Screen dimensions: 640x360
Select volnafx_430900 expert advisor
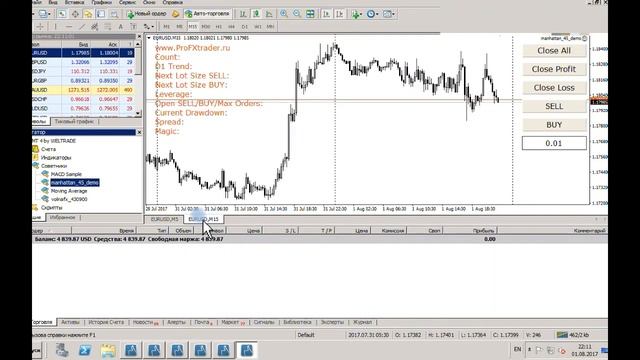pyautogui.click(x=69, y=199)
